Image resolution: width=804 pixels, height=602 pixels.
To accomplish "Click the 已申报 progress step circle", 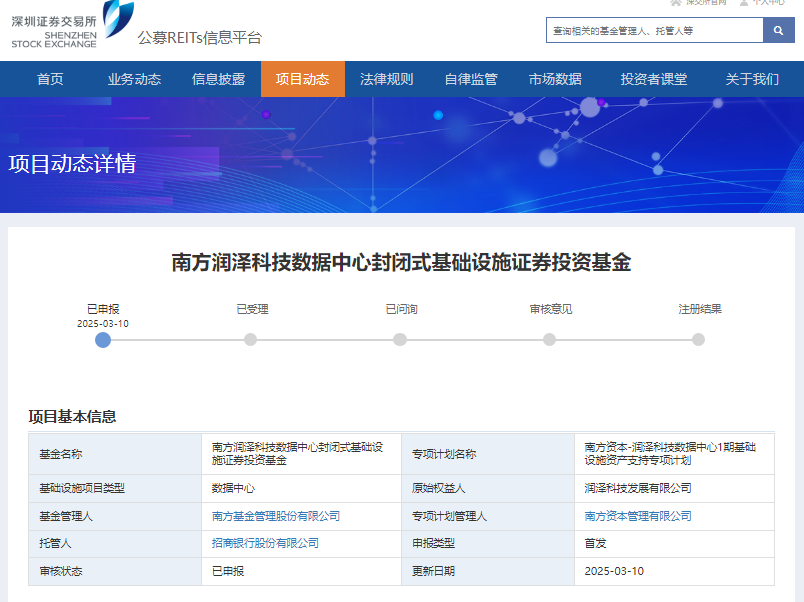I will (103, 340).
